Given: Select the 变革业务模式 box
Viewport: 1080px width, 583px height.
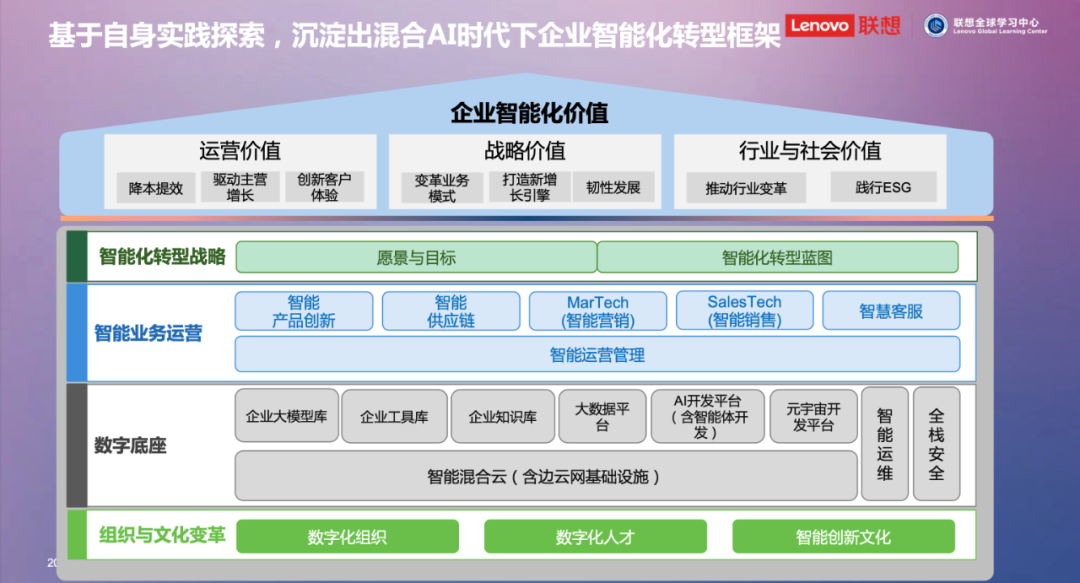Looking at the screenshot, I should click(x=442, y=188).
